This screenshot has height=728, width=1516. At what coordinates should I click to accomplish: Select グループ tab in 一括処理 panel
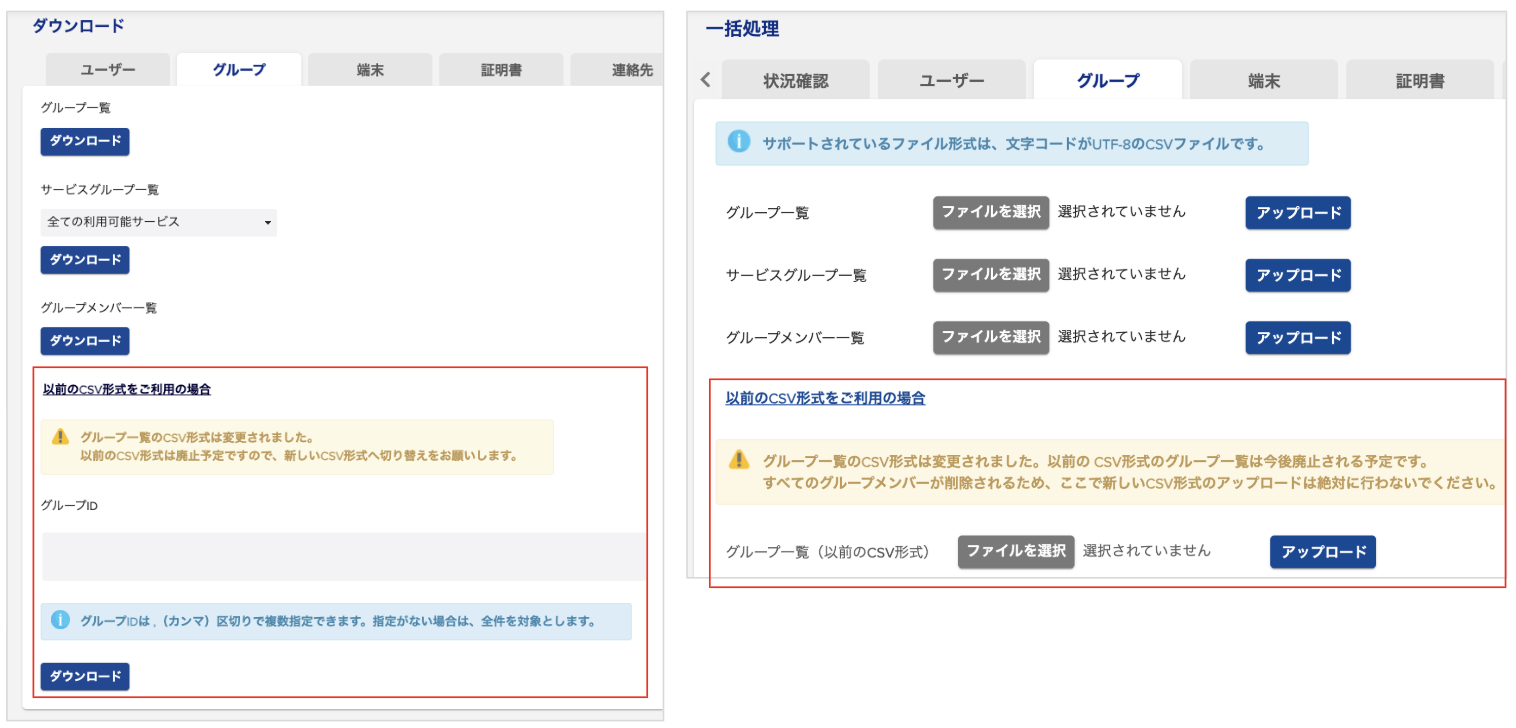point(1108,81)
